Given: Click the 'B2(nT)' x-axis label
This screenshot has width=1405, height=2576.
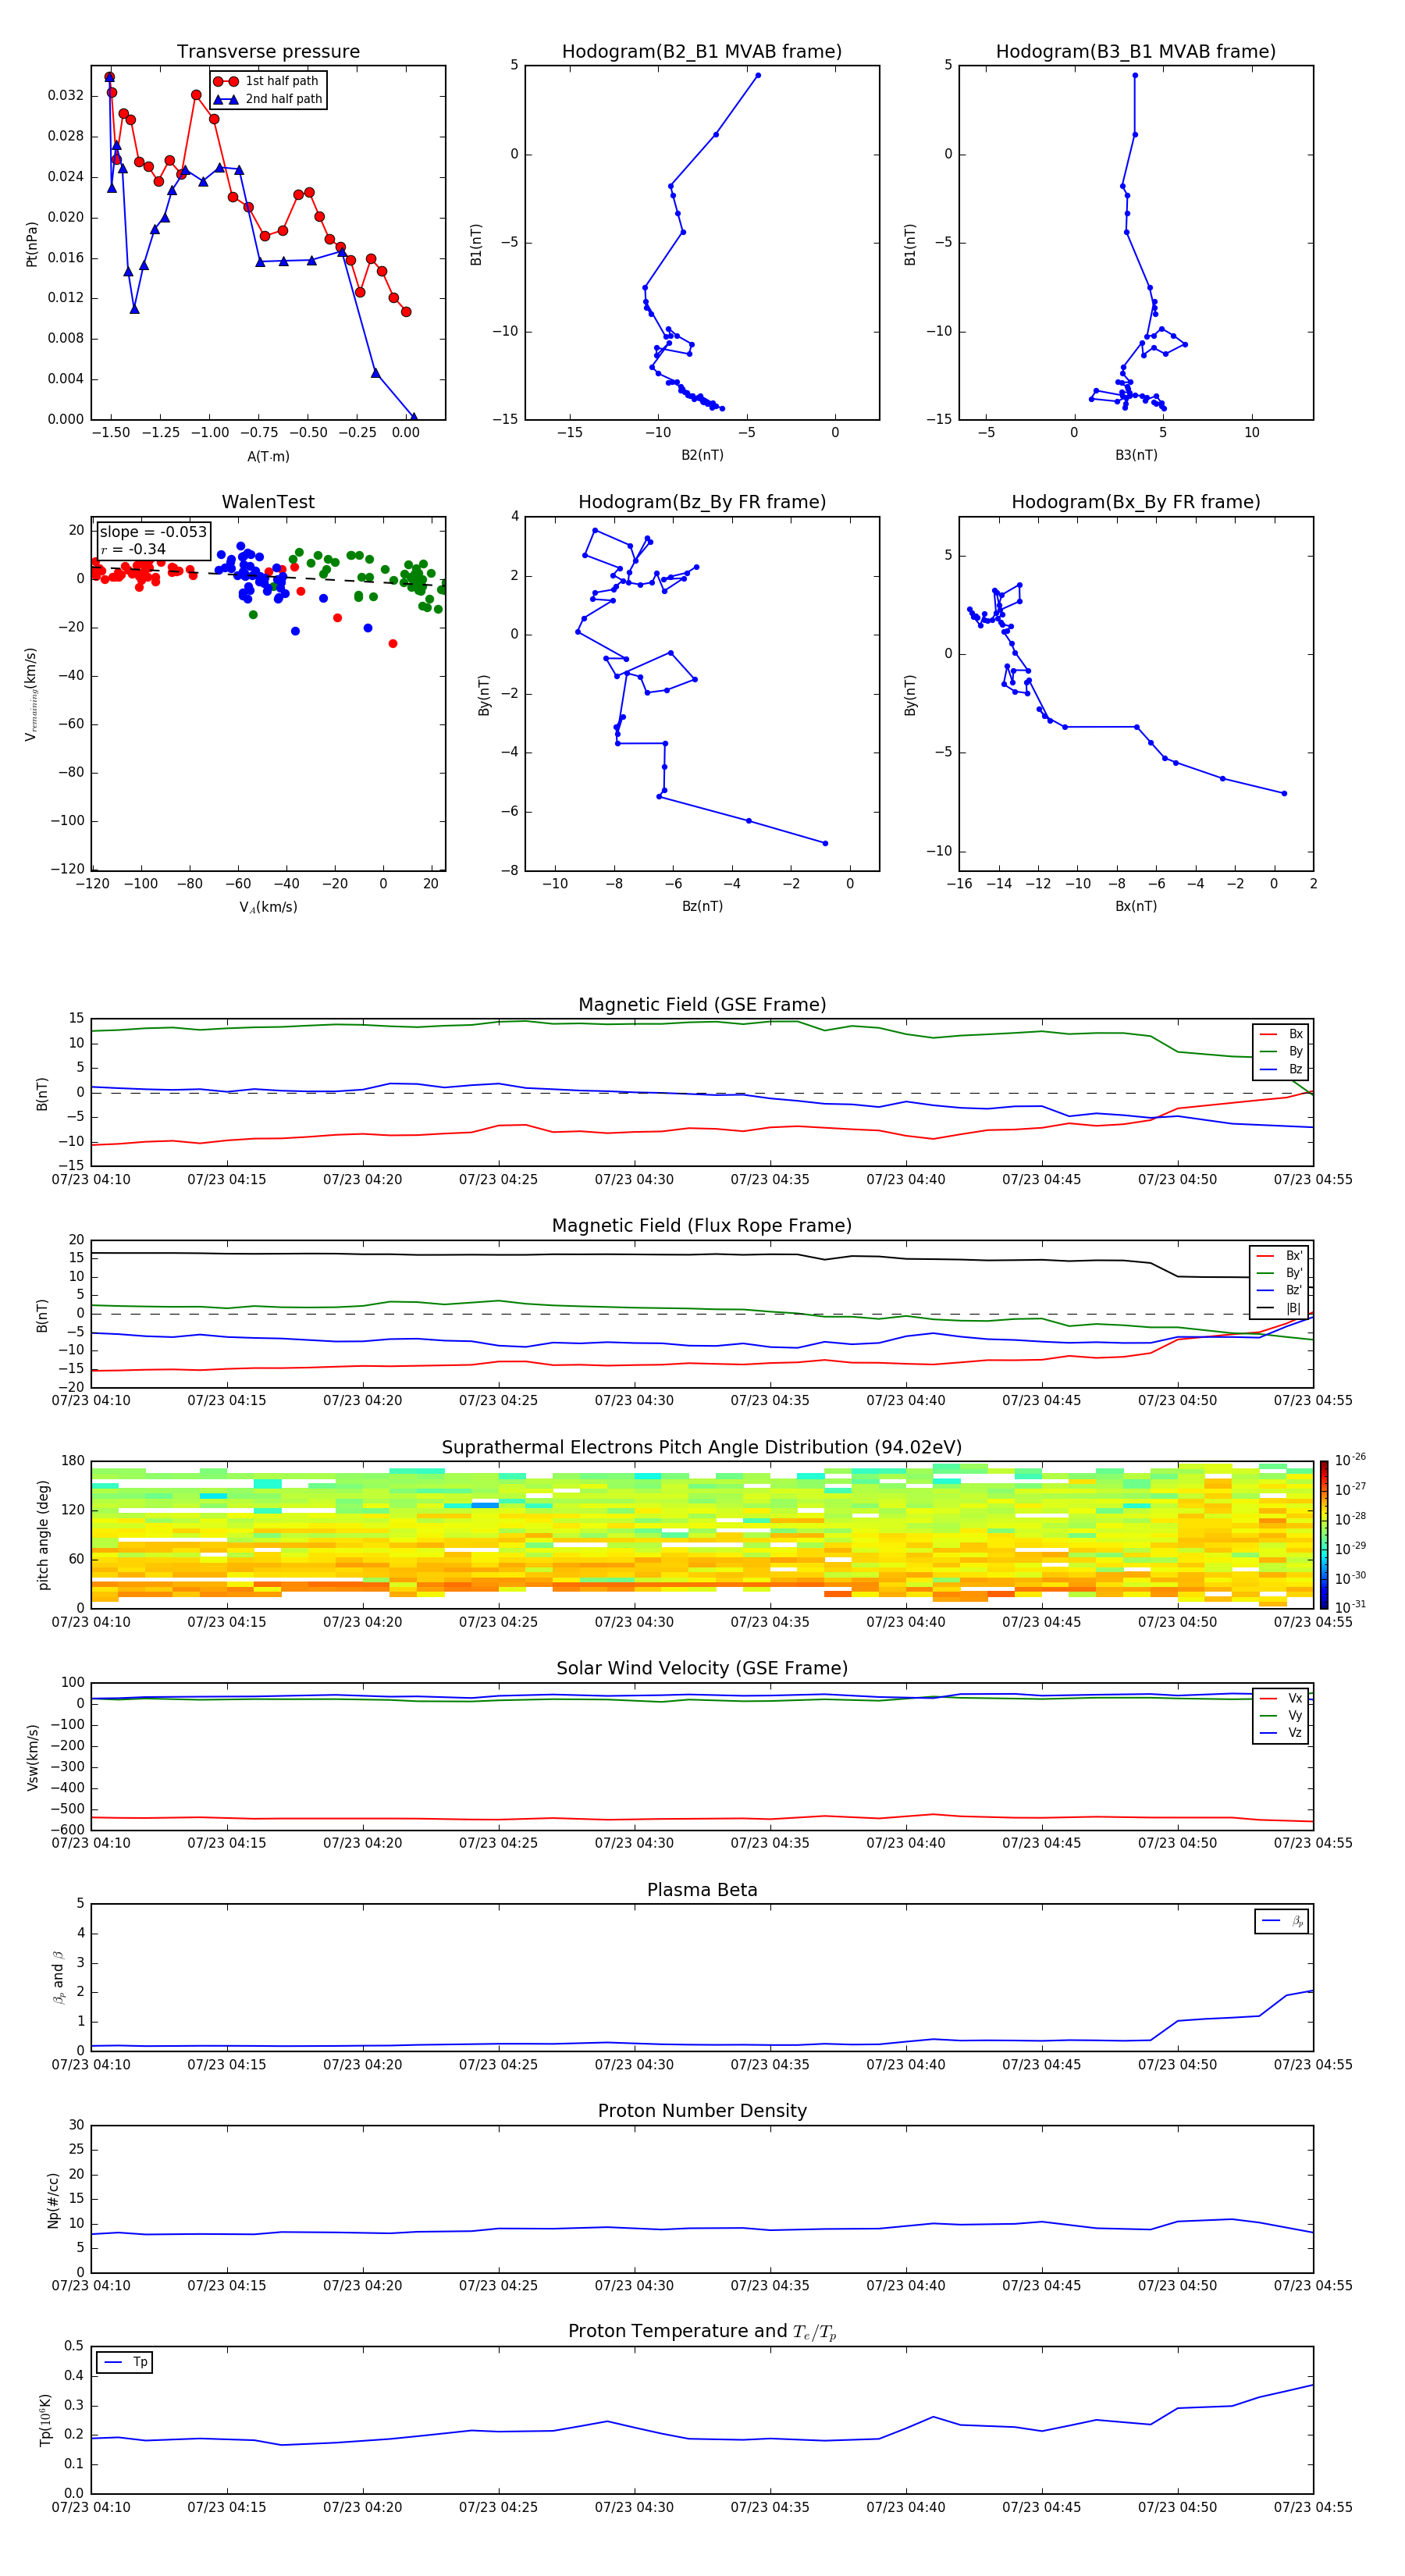Looking at the screenshot, I should click(x=702, y=455).
